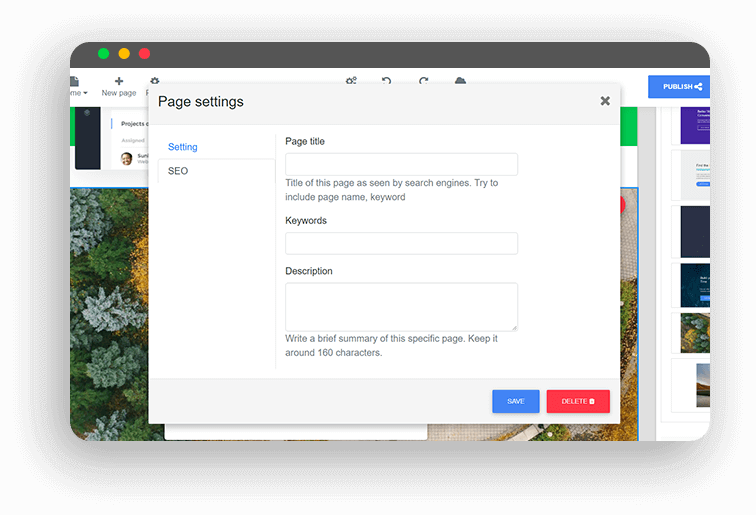Viewport: 756px width, 515px height.
Task: Select the purple block thumbnail
Action: tap(695, 125)
